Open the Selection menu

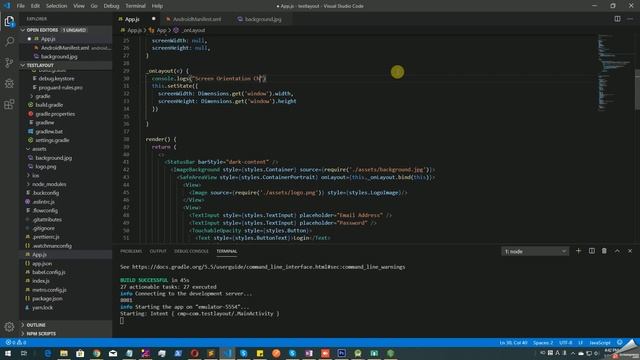[x=56, y=6]
